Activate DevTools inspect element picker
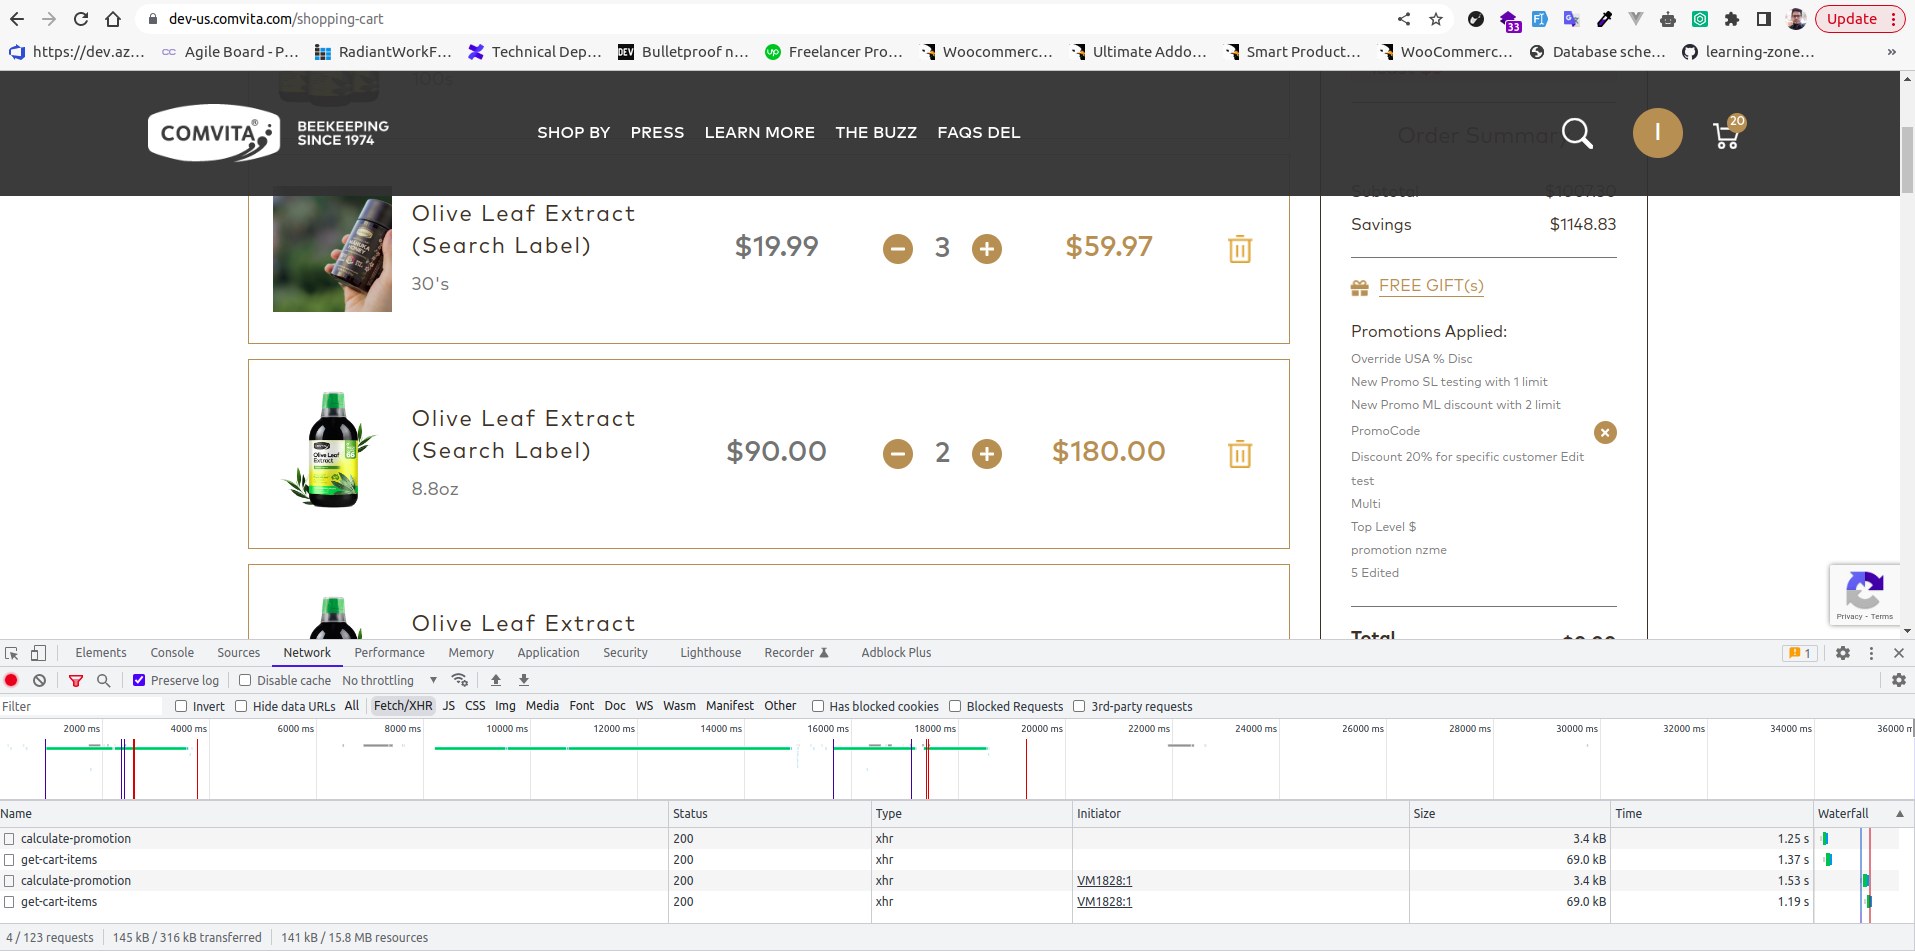Screen dimensions: 1915x951 click(12, 653)
